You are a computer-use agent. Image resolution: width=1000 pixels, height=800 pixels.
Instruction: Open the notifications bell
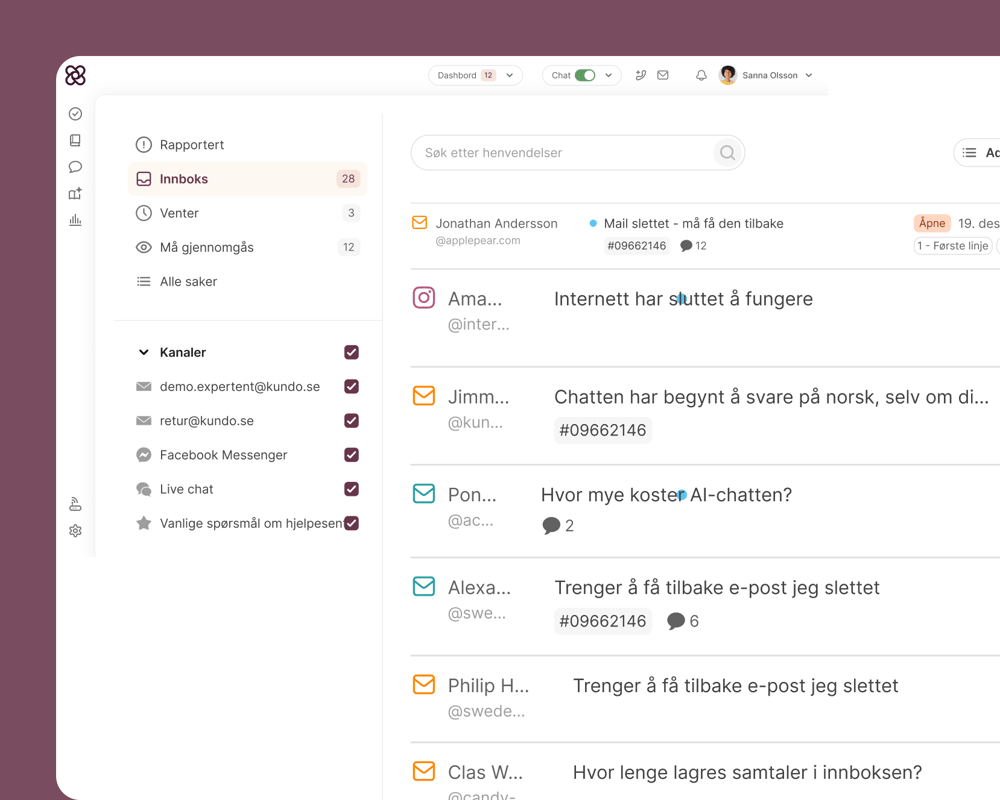[x=701, y=75]
